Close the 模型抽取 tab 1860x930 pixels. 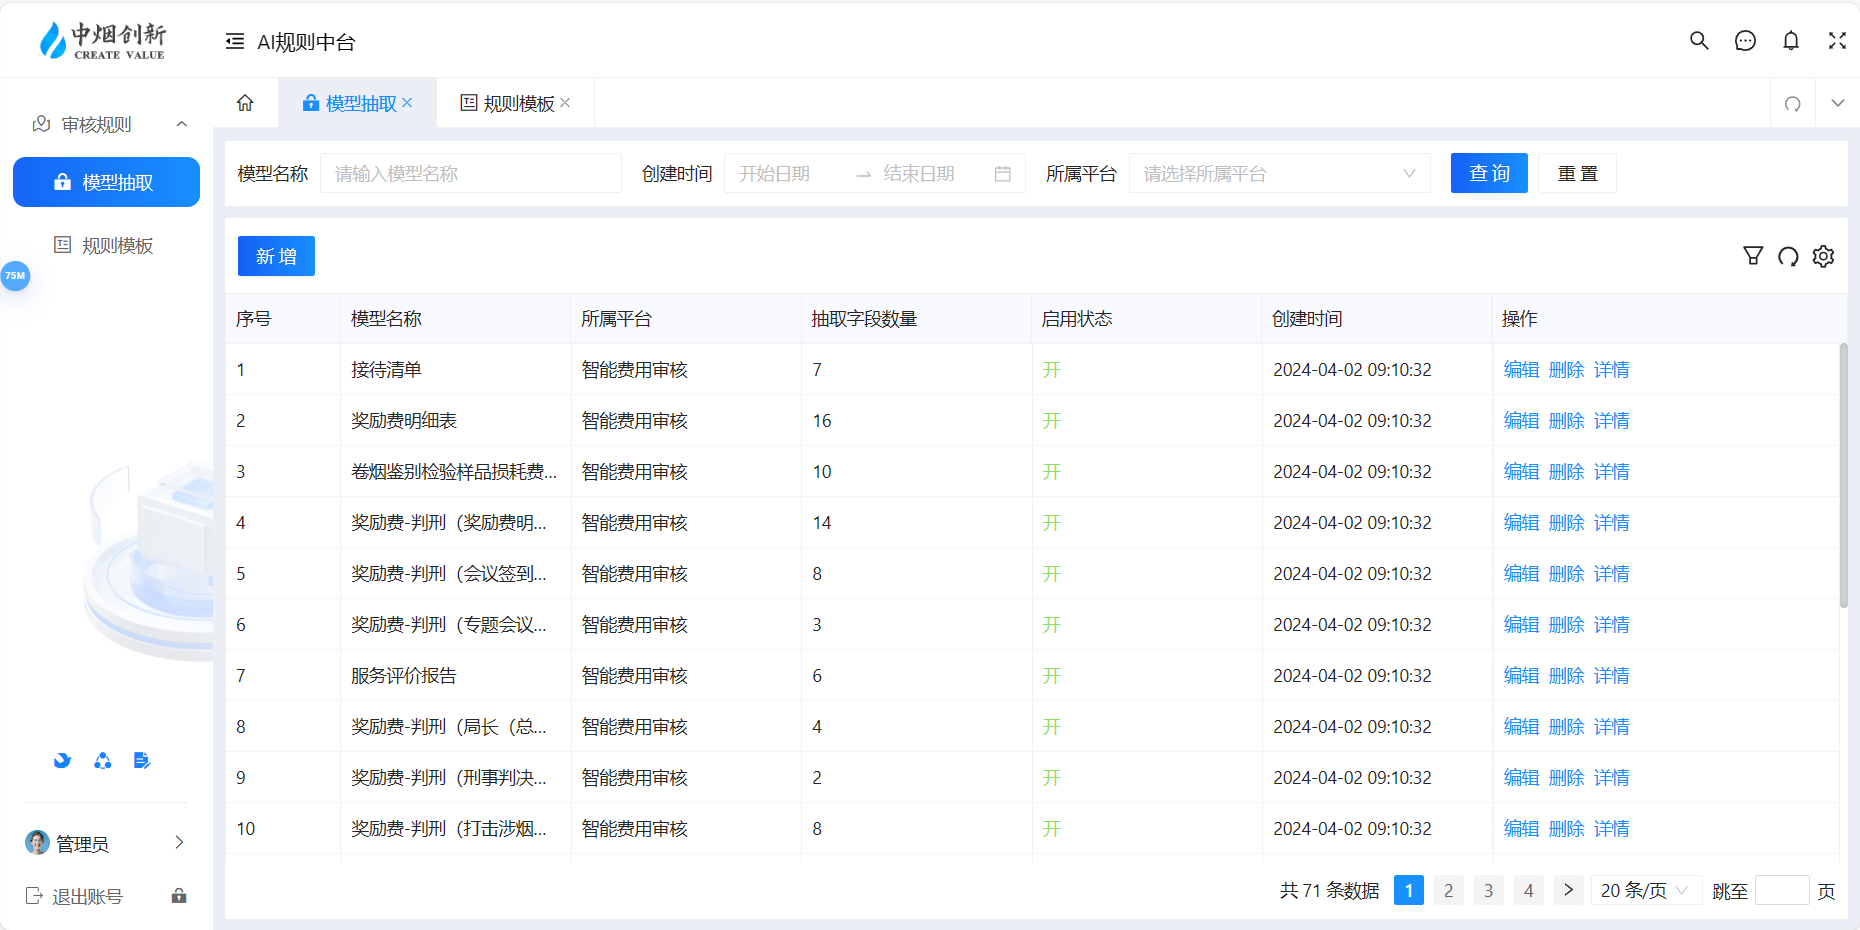pyautogui.click(x=407, y=103)
